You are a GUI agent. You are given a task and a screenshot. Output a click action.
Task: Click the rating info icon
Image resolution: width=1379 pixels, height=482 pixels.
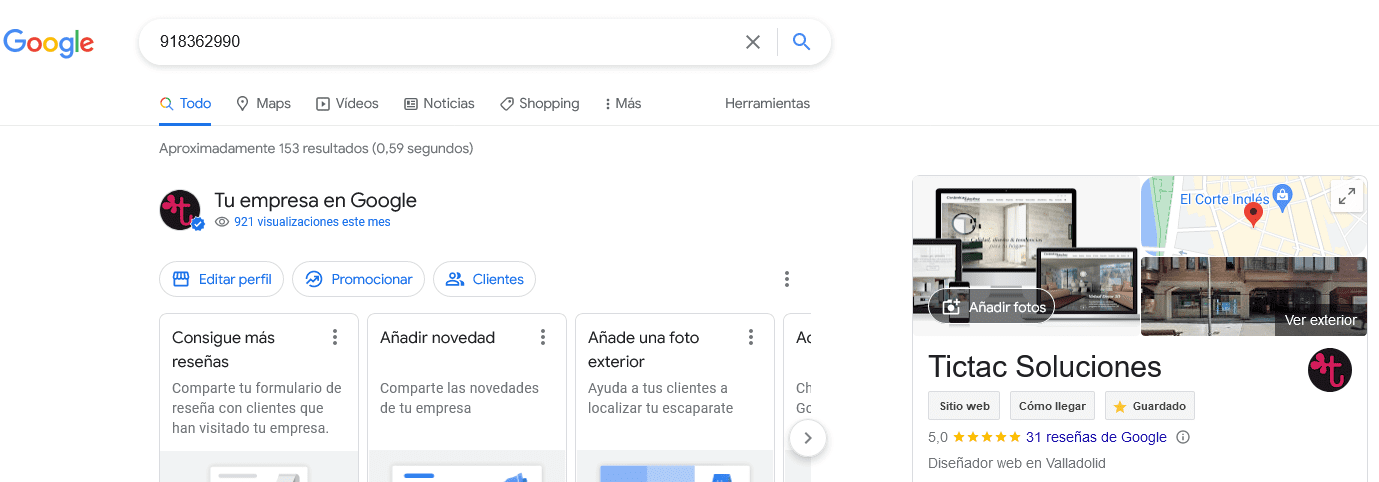coord(1183,437)
